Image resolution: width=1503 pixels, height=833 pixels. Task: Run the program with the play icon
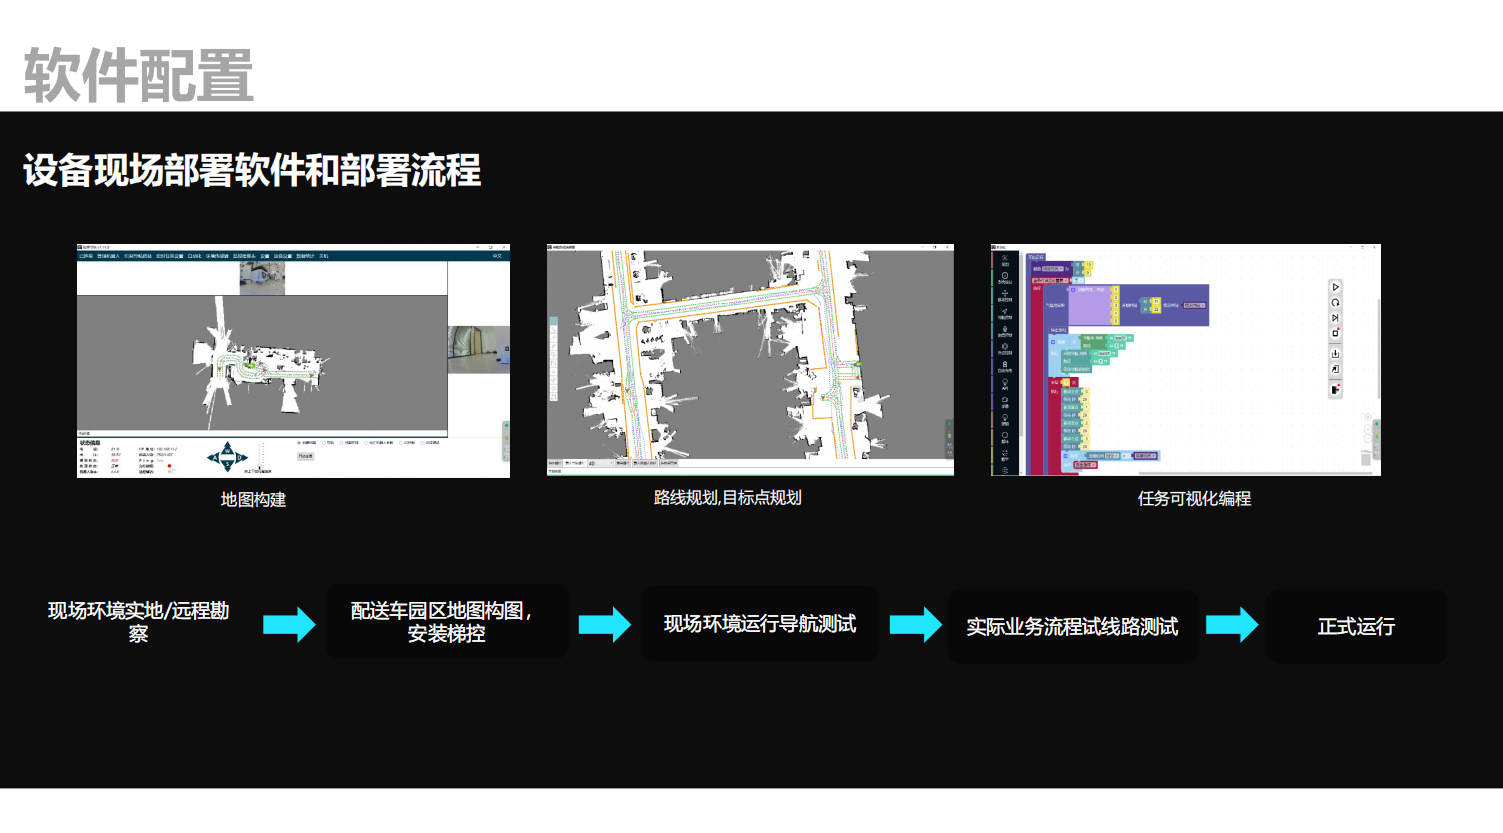coord(1336,287)
